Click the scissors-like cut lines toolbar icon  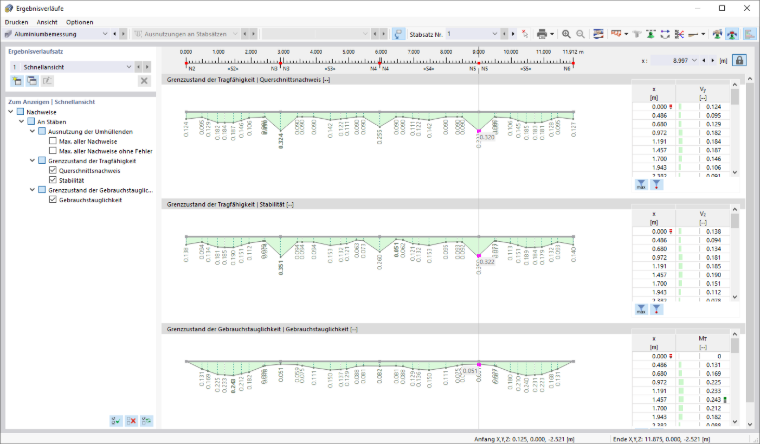(x=679, y=34)
